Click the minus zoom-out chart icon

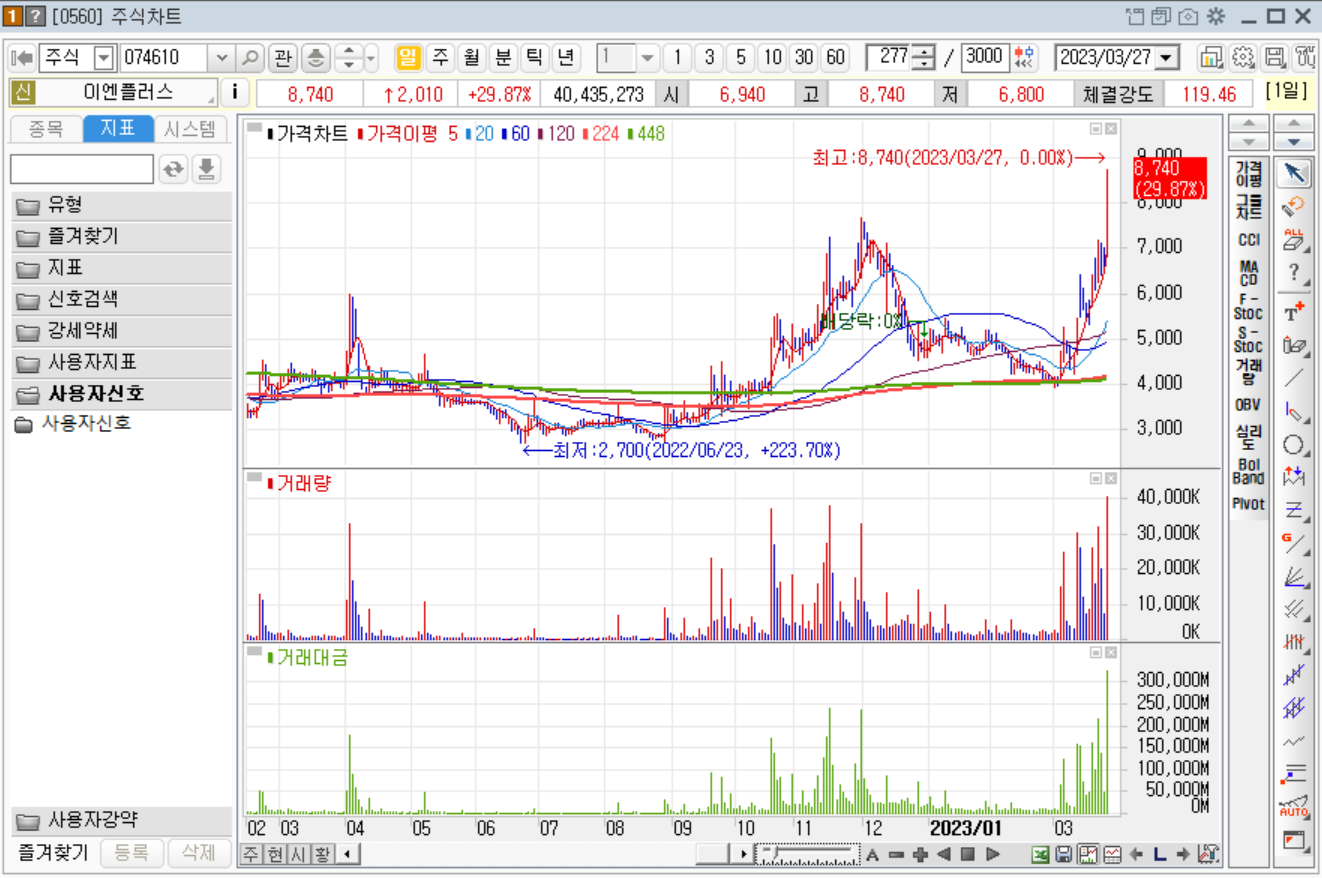896,854
